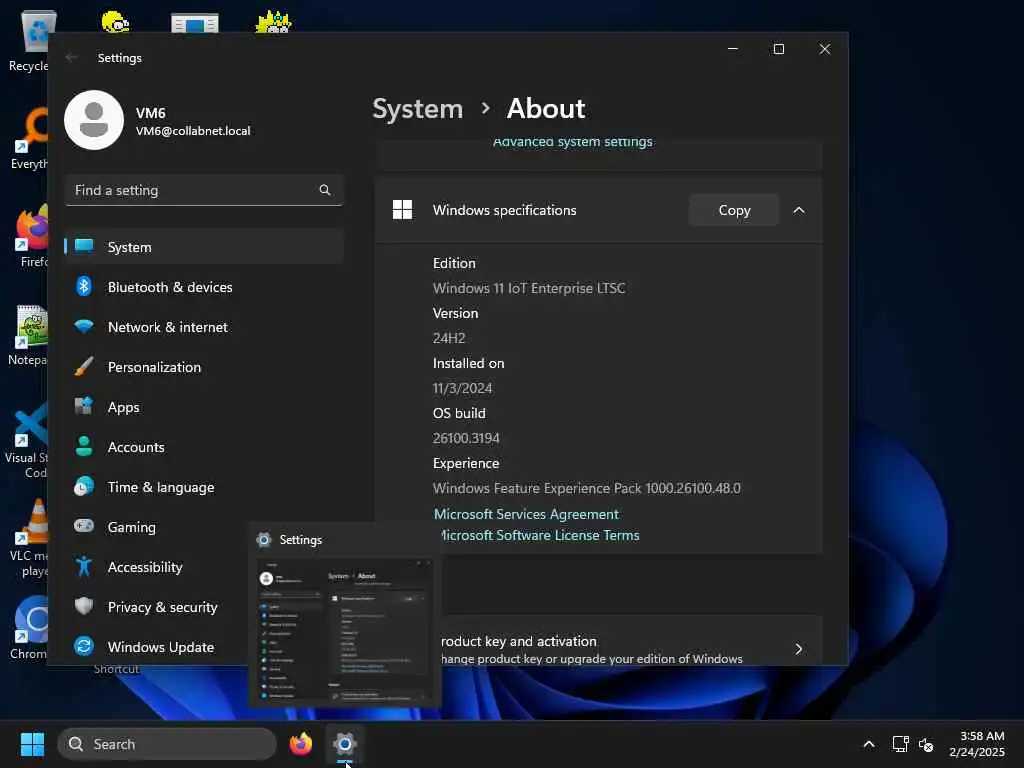This screenshot has height=768, width=1024.
Task: Minimize the Settings window
Action: click(733, 49)
